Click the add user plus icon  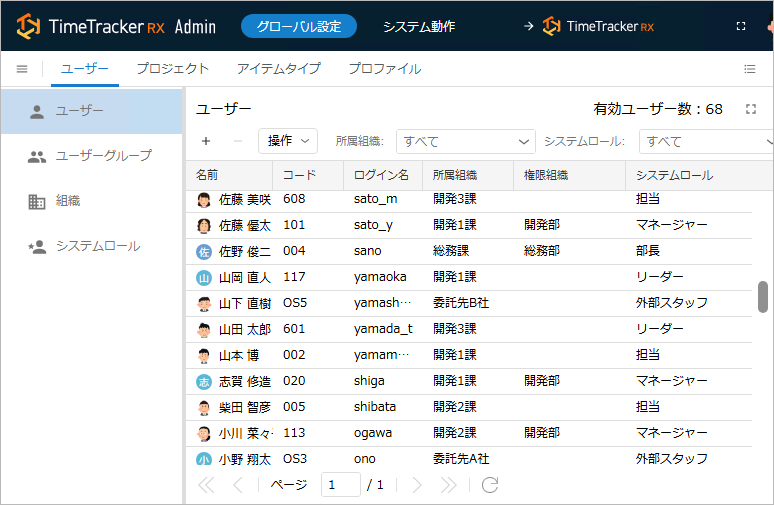[x=206, y=141]
